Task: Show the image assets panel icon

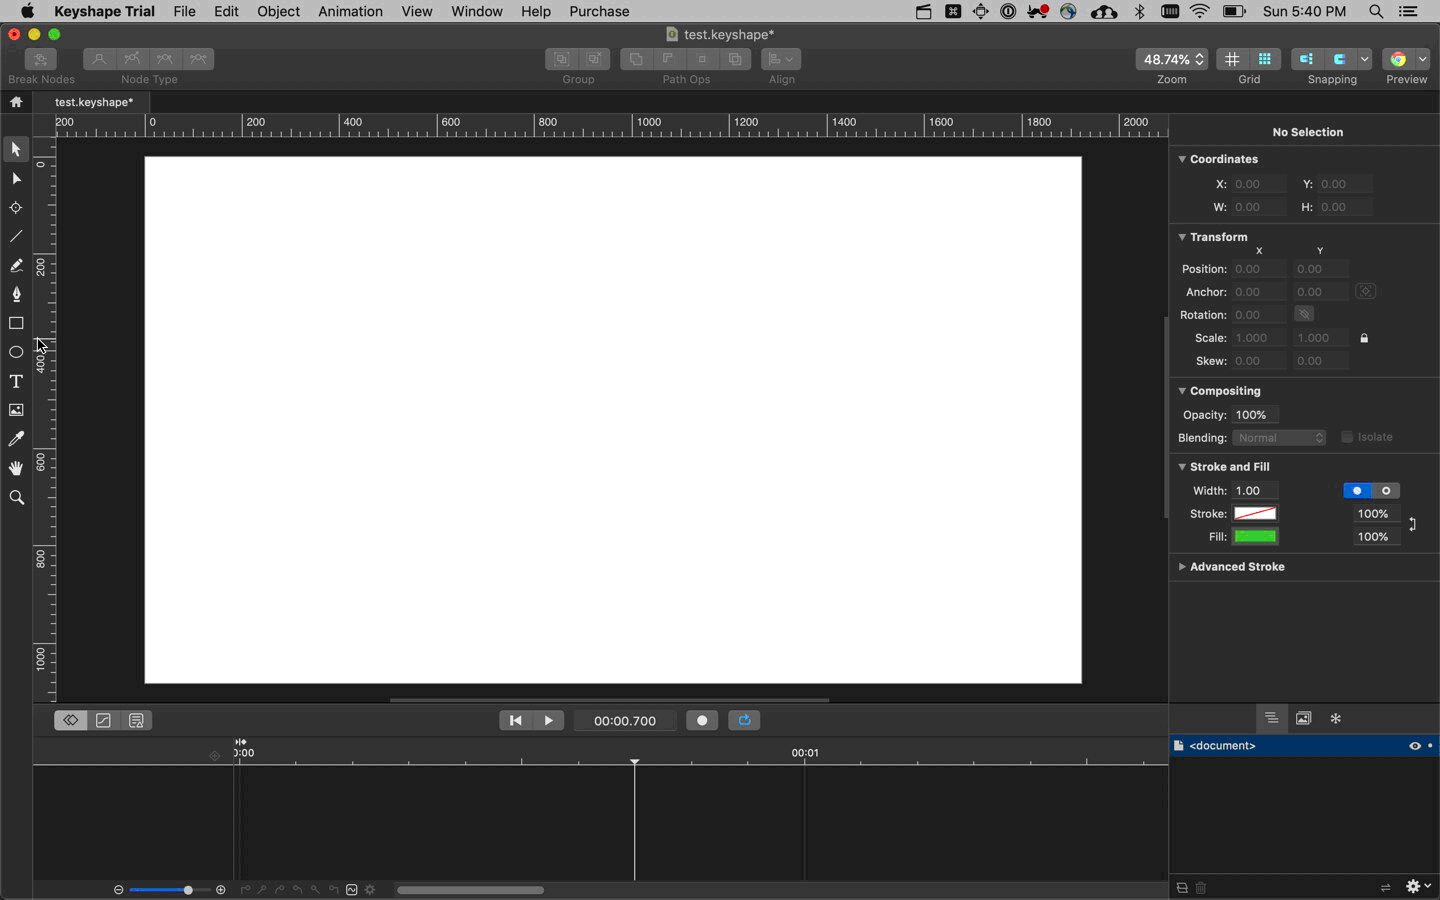Action: tap(1303, 718)
